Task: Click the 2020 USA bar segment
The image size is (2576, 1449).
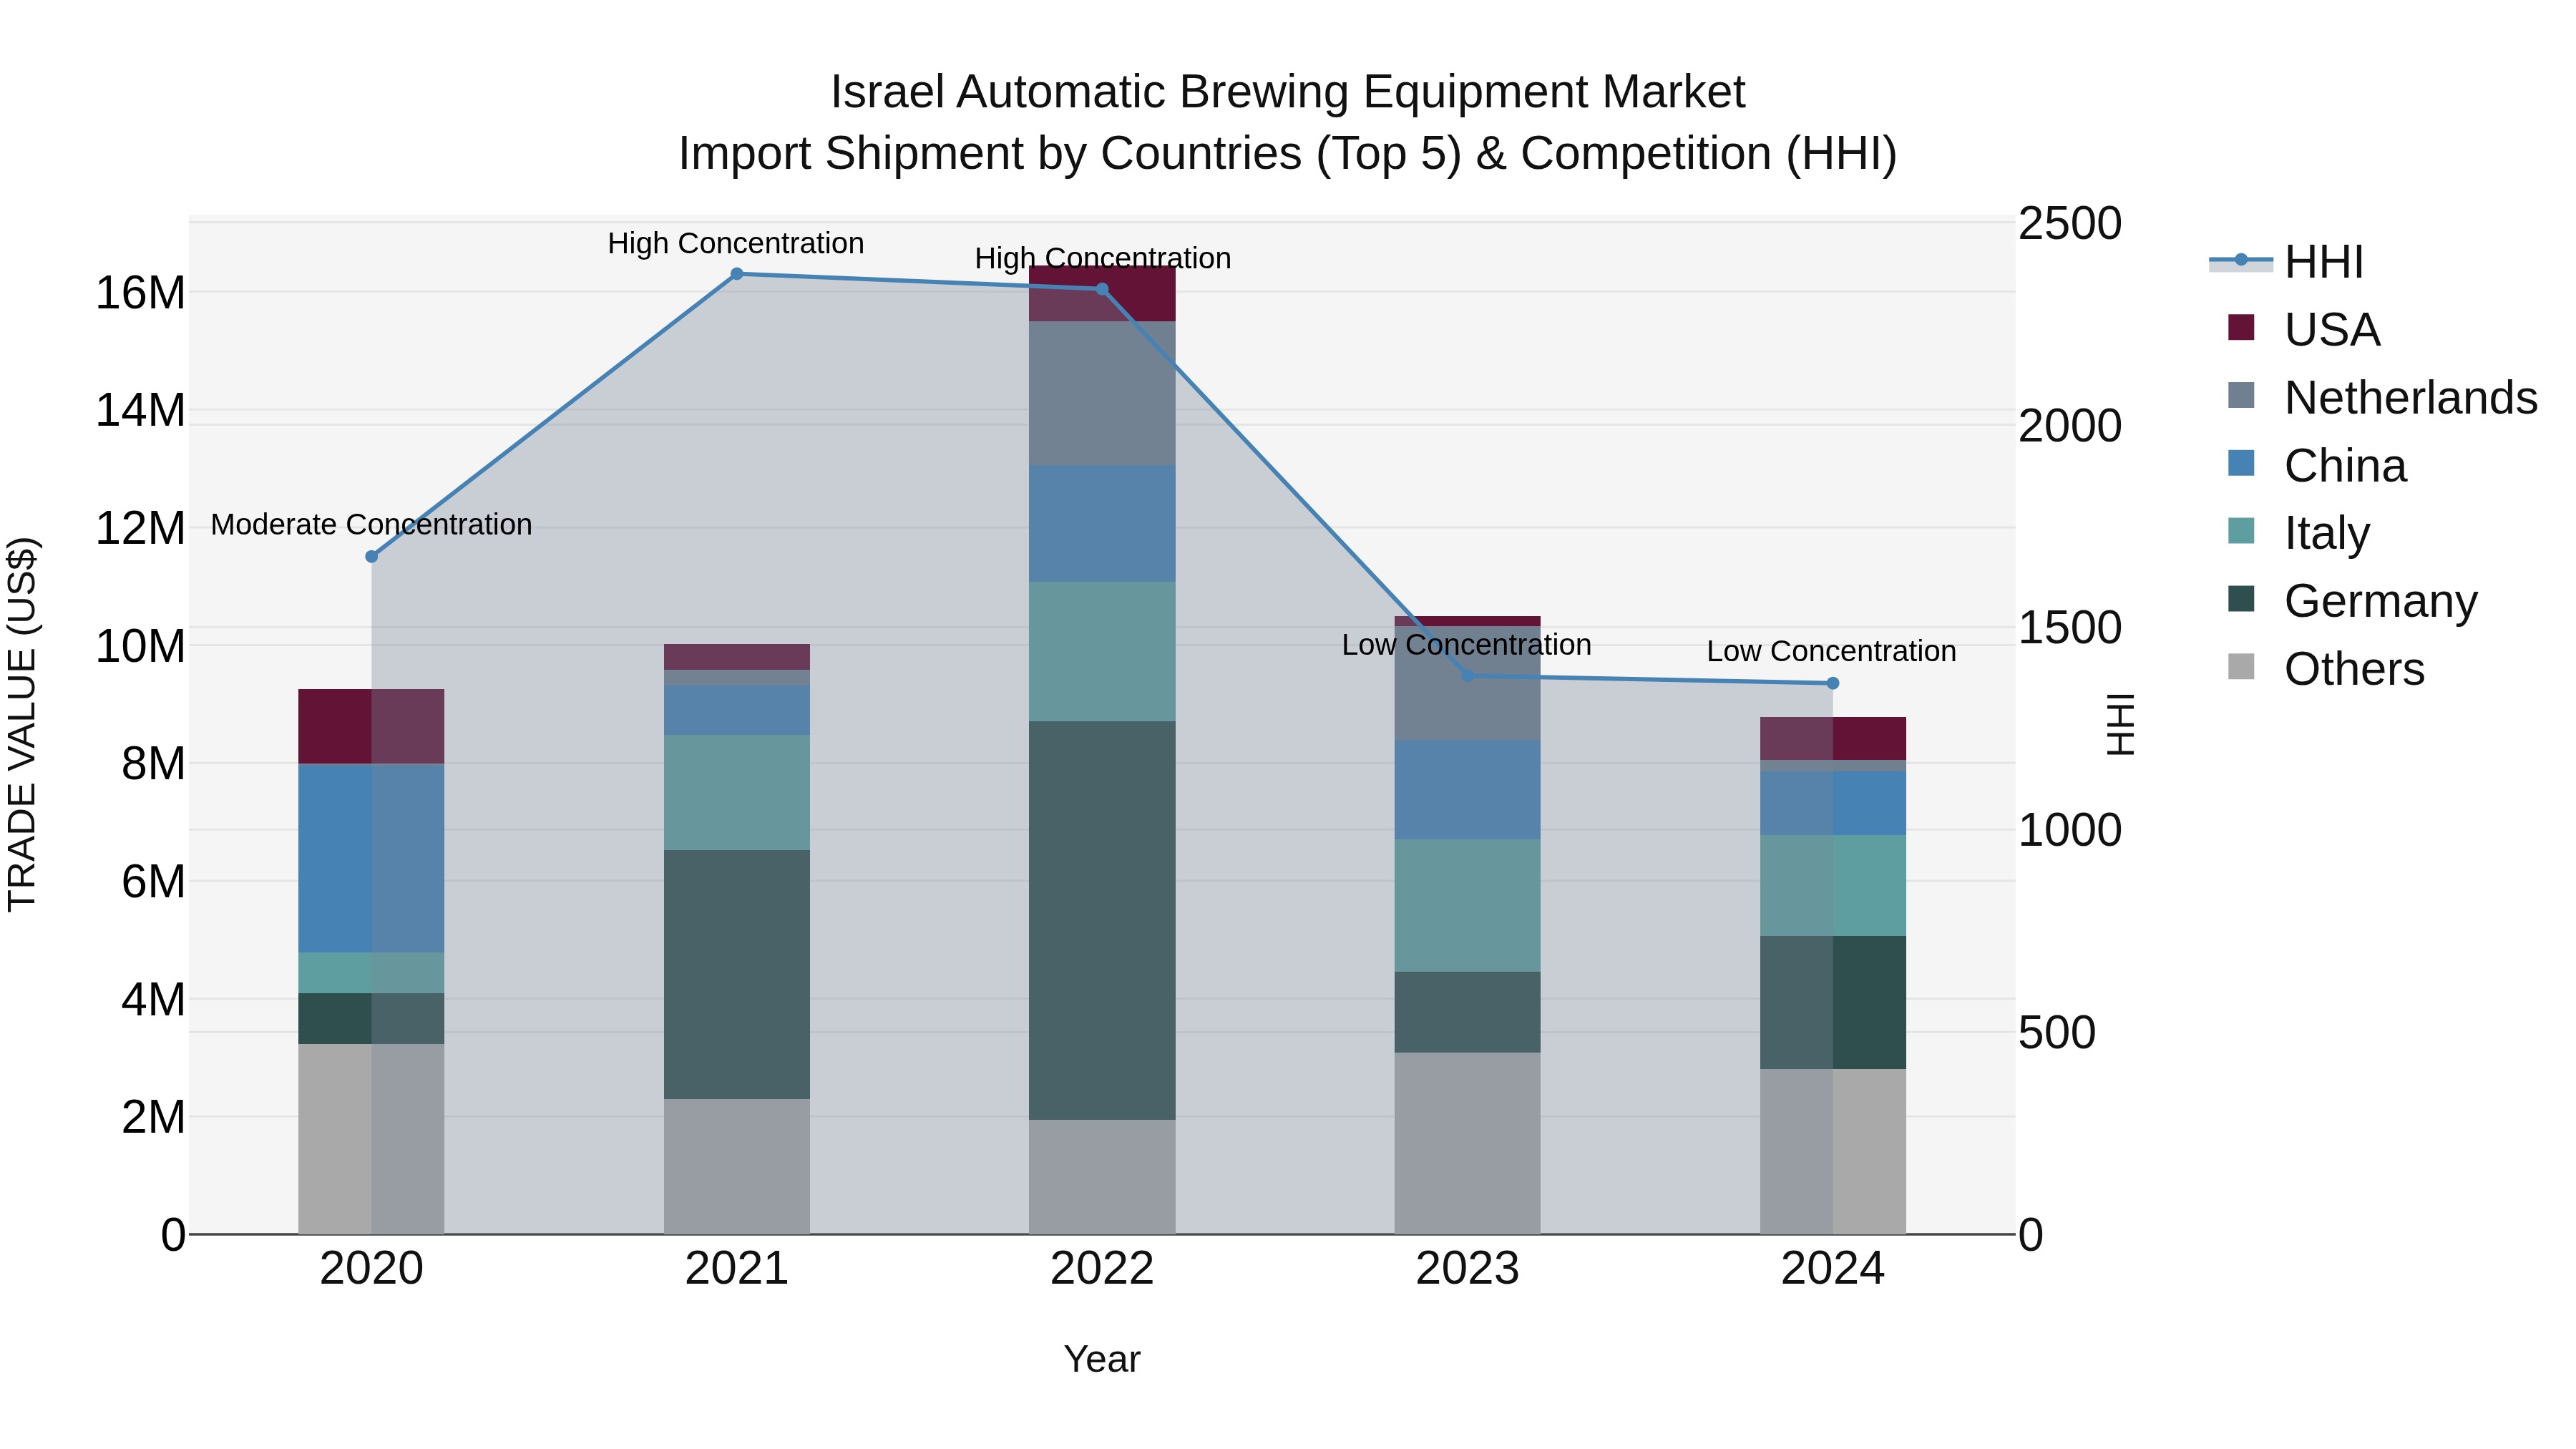Action: [x=371, y=726]
